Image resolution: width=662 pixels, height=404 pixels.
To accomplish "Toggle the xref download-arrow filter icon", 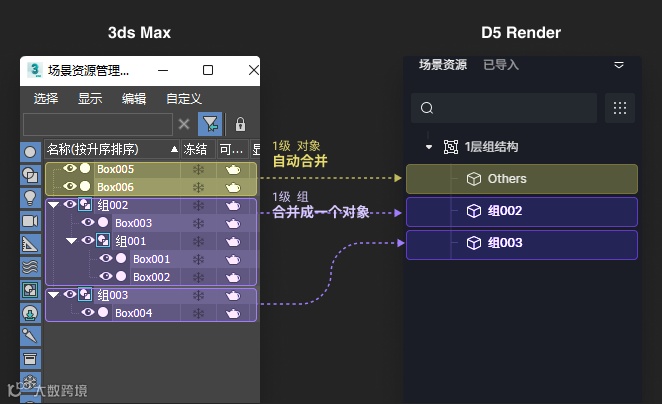I will [30, 313].
